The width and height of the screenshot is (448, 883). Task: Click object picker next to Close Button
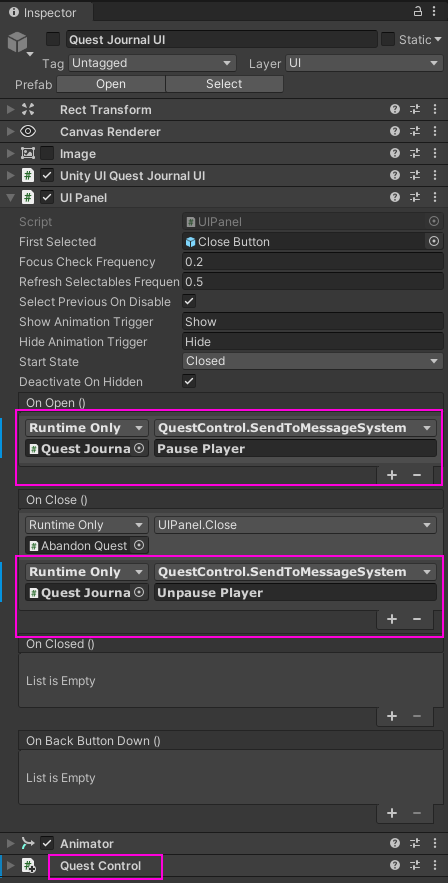(x=434, y=242)
